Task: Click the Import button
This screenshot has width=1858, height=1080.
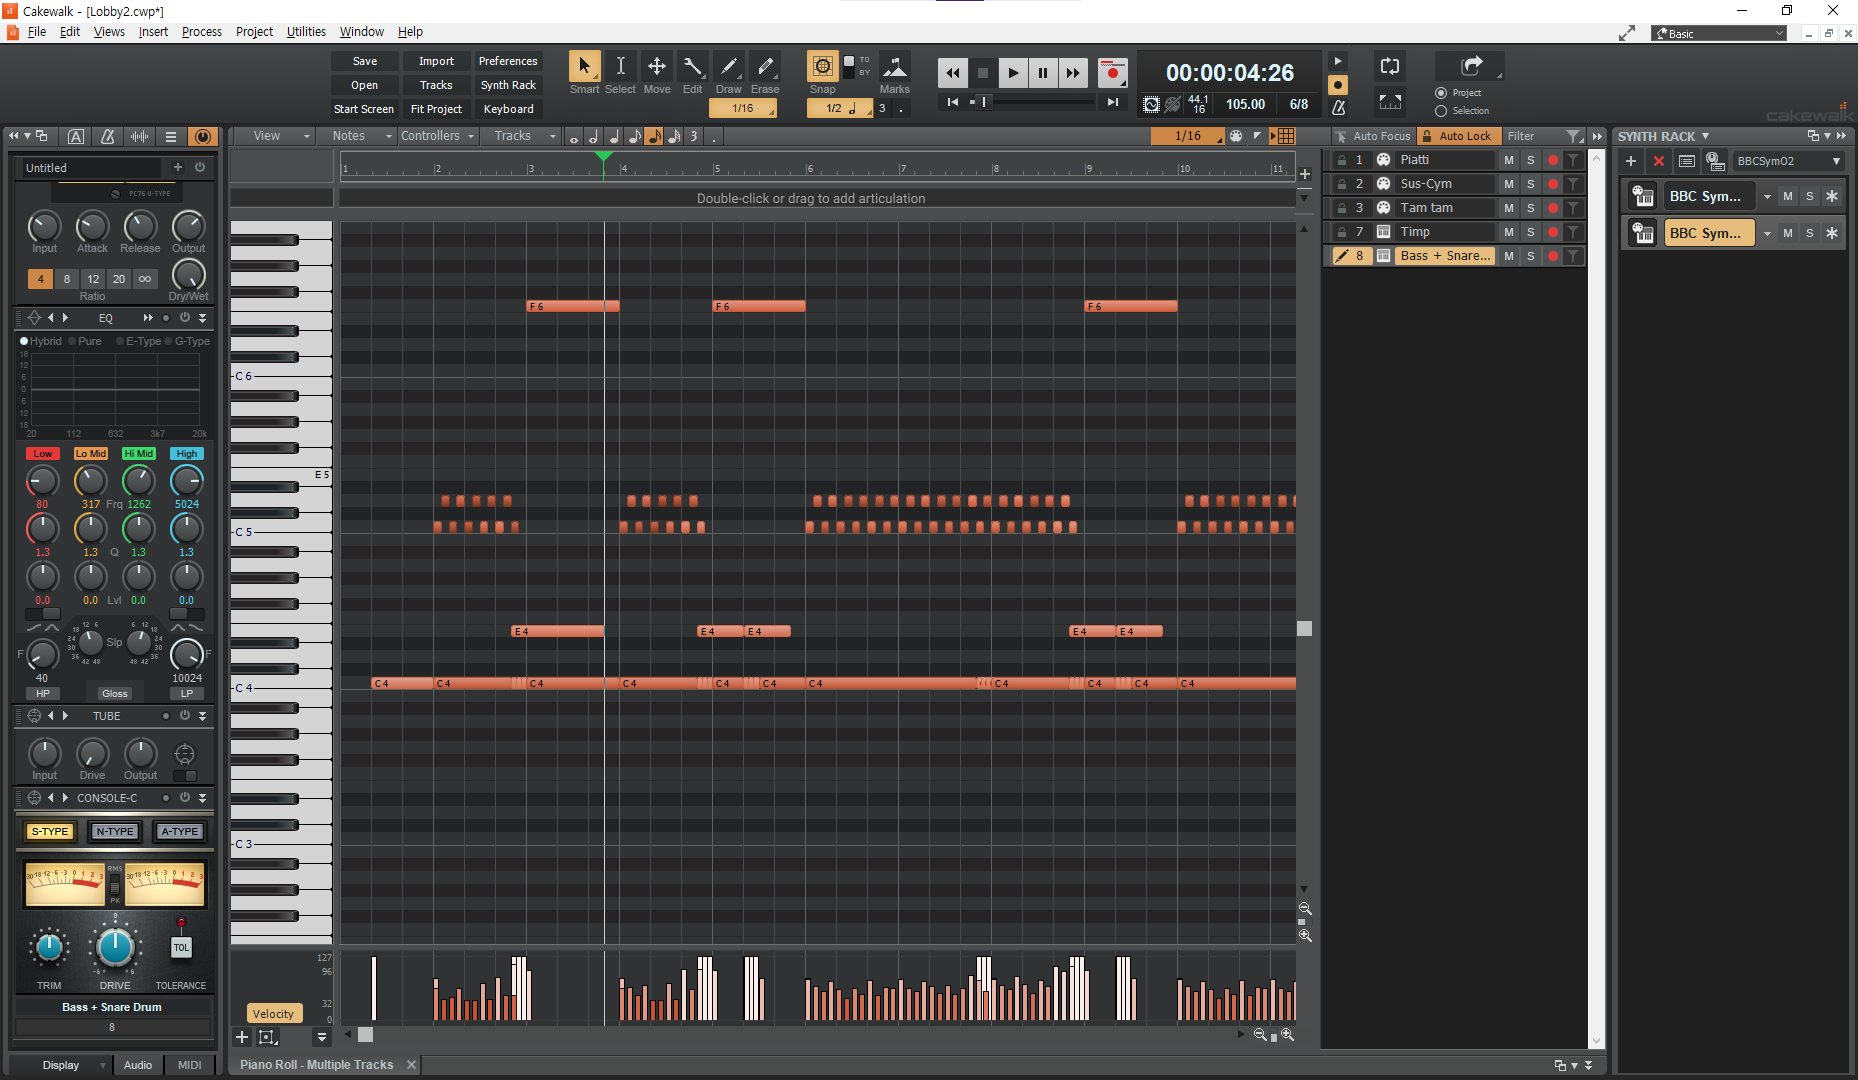Action: (436, 61)
